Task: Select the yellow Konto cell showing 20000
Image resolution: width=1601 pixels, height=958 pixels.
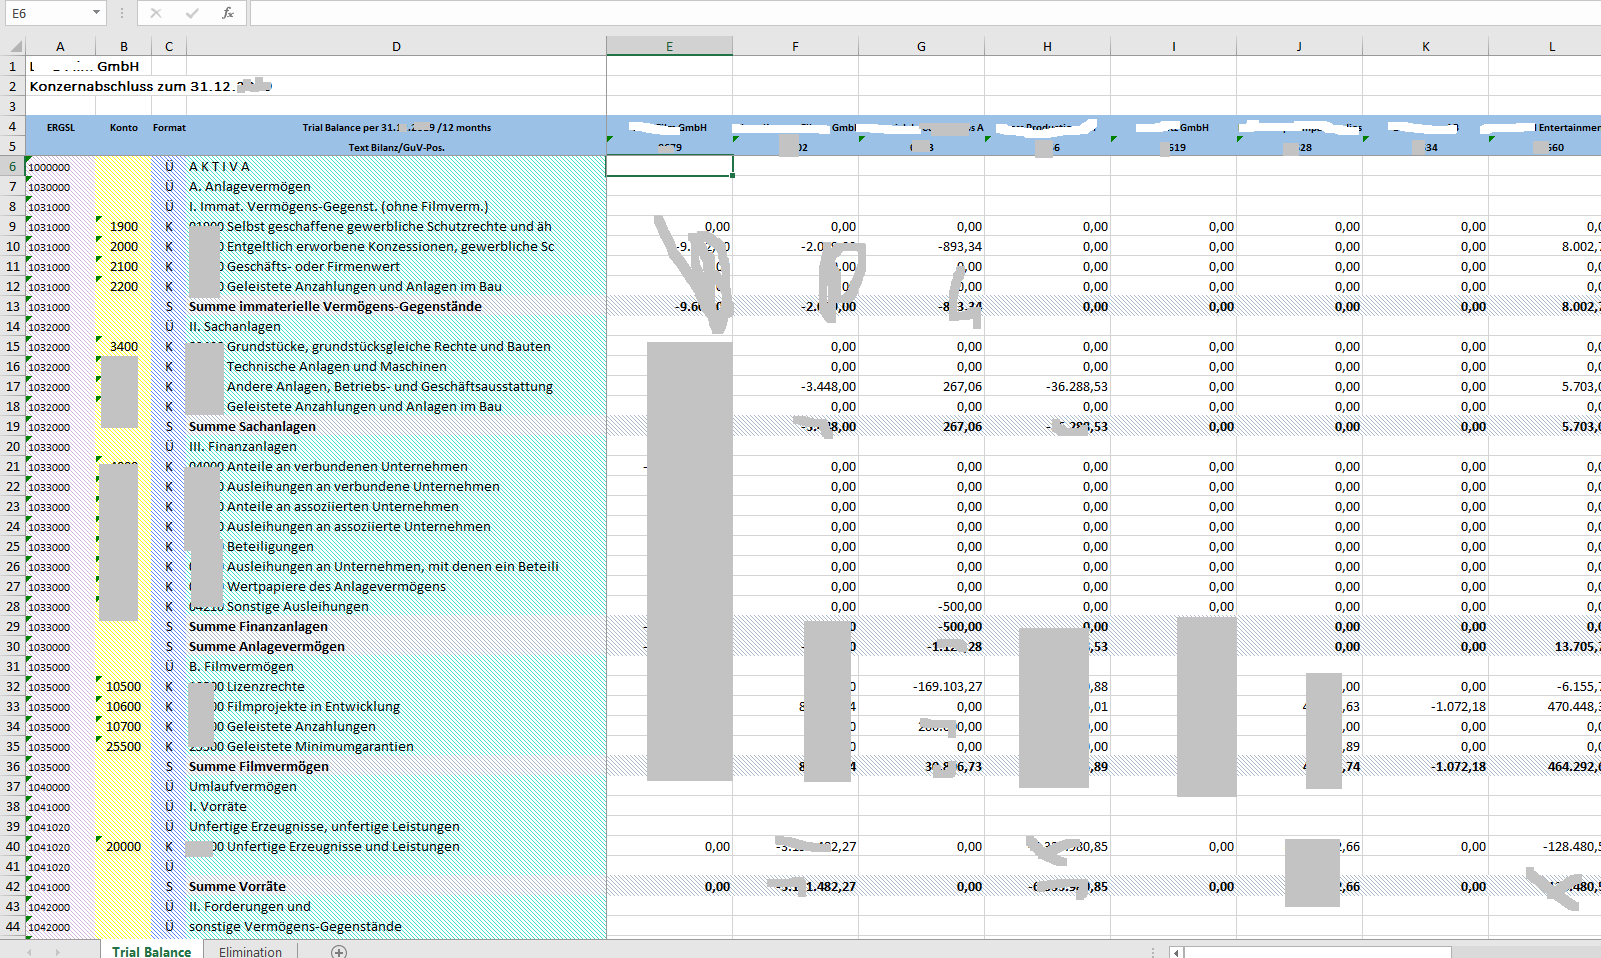Action: click(123, 847)
